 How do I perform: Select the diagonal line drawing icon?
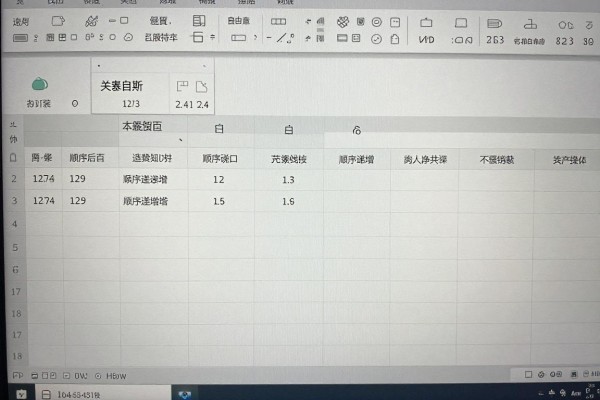point(282,38)
